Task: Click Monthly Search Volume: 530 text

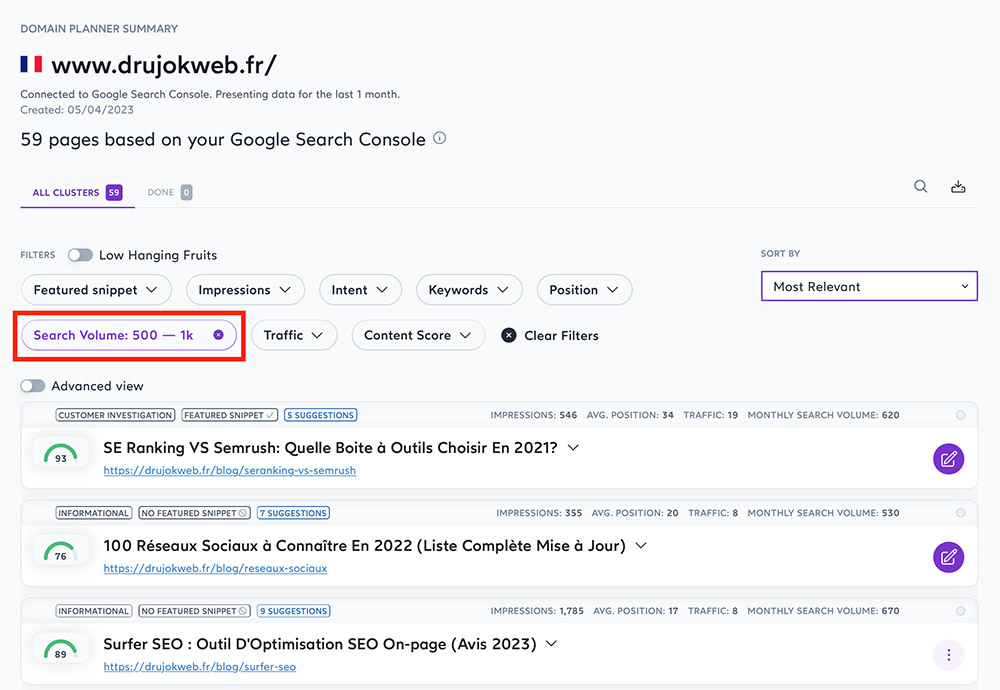Action: point(823,513)
